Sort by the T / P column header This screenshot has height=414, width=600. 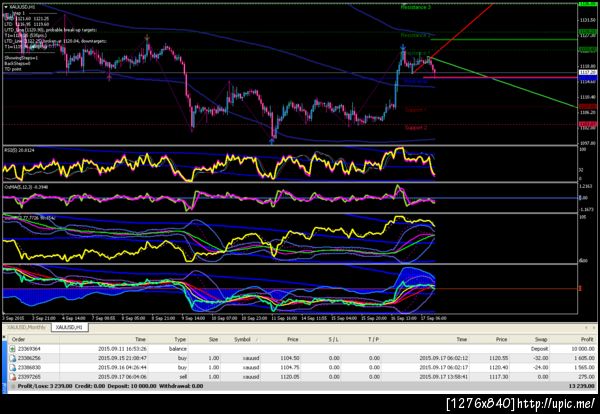[x=373, y=339]
